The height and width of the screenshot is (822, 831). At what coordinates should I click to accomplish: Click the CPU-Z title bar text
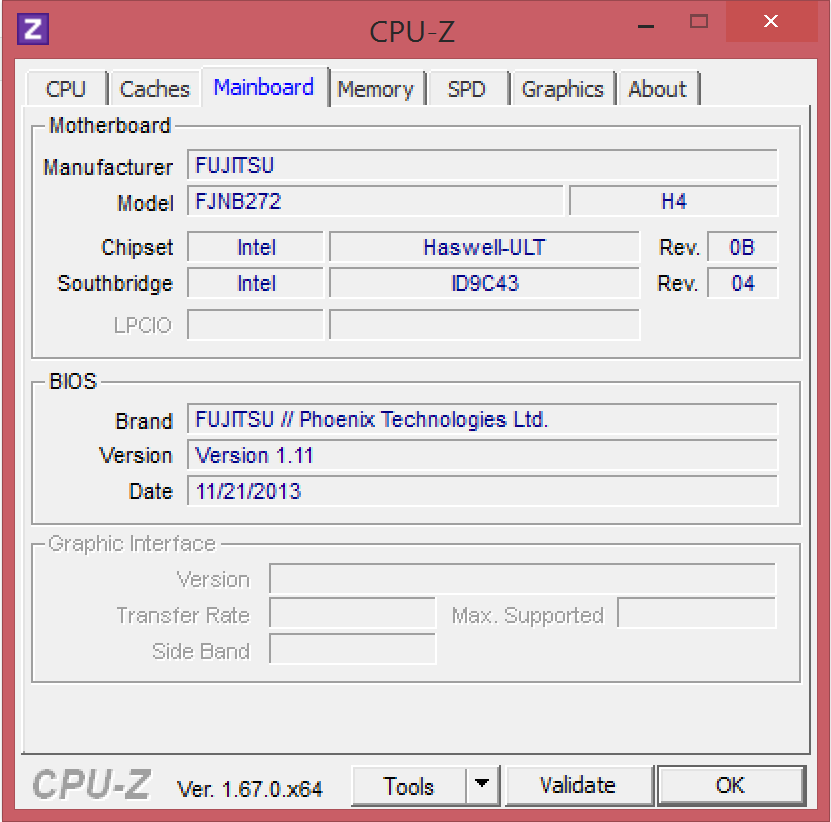(412, 32)
